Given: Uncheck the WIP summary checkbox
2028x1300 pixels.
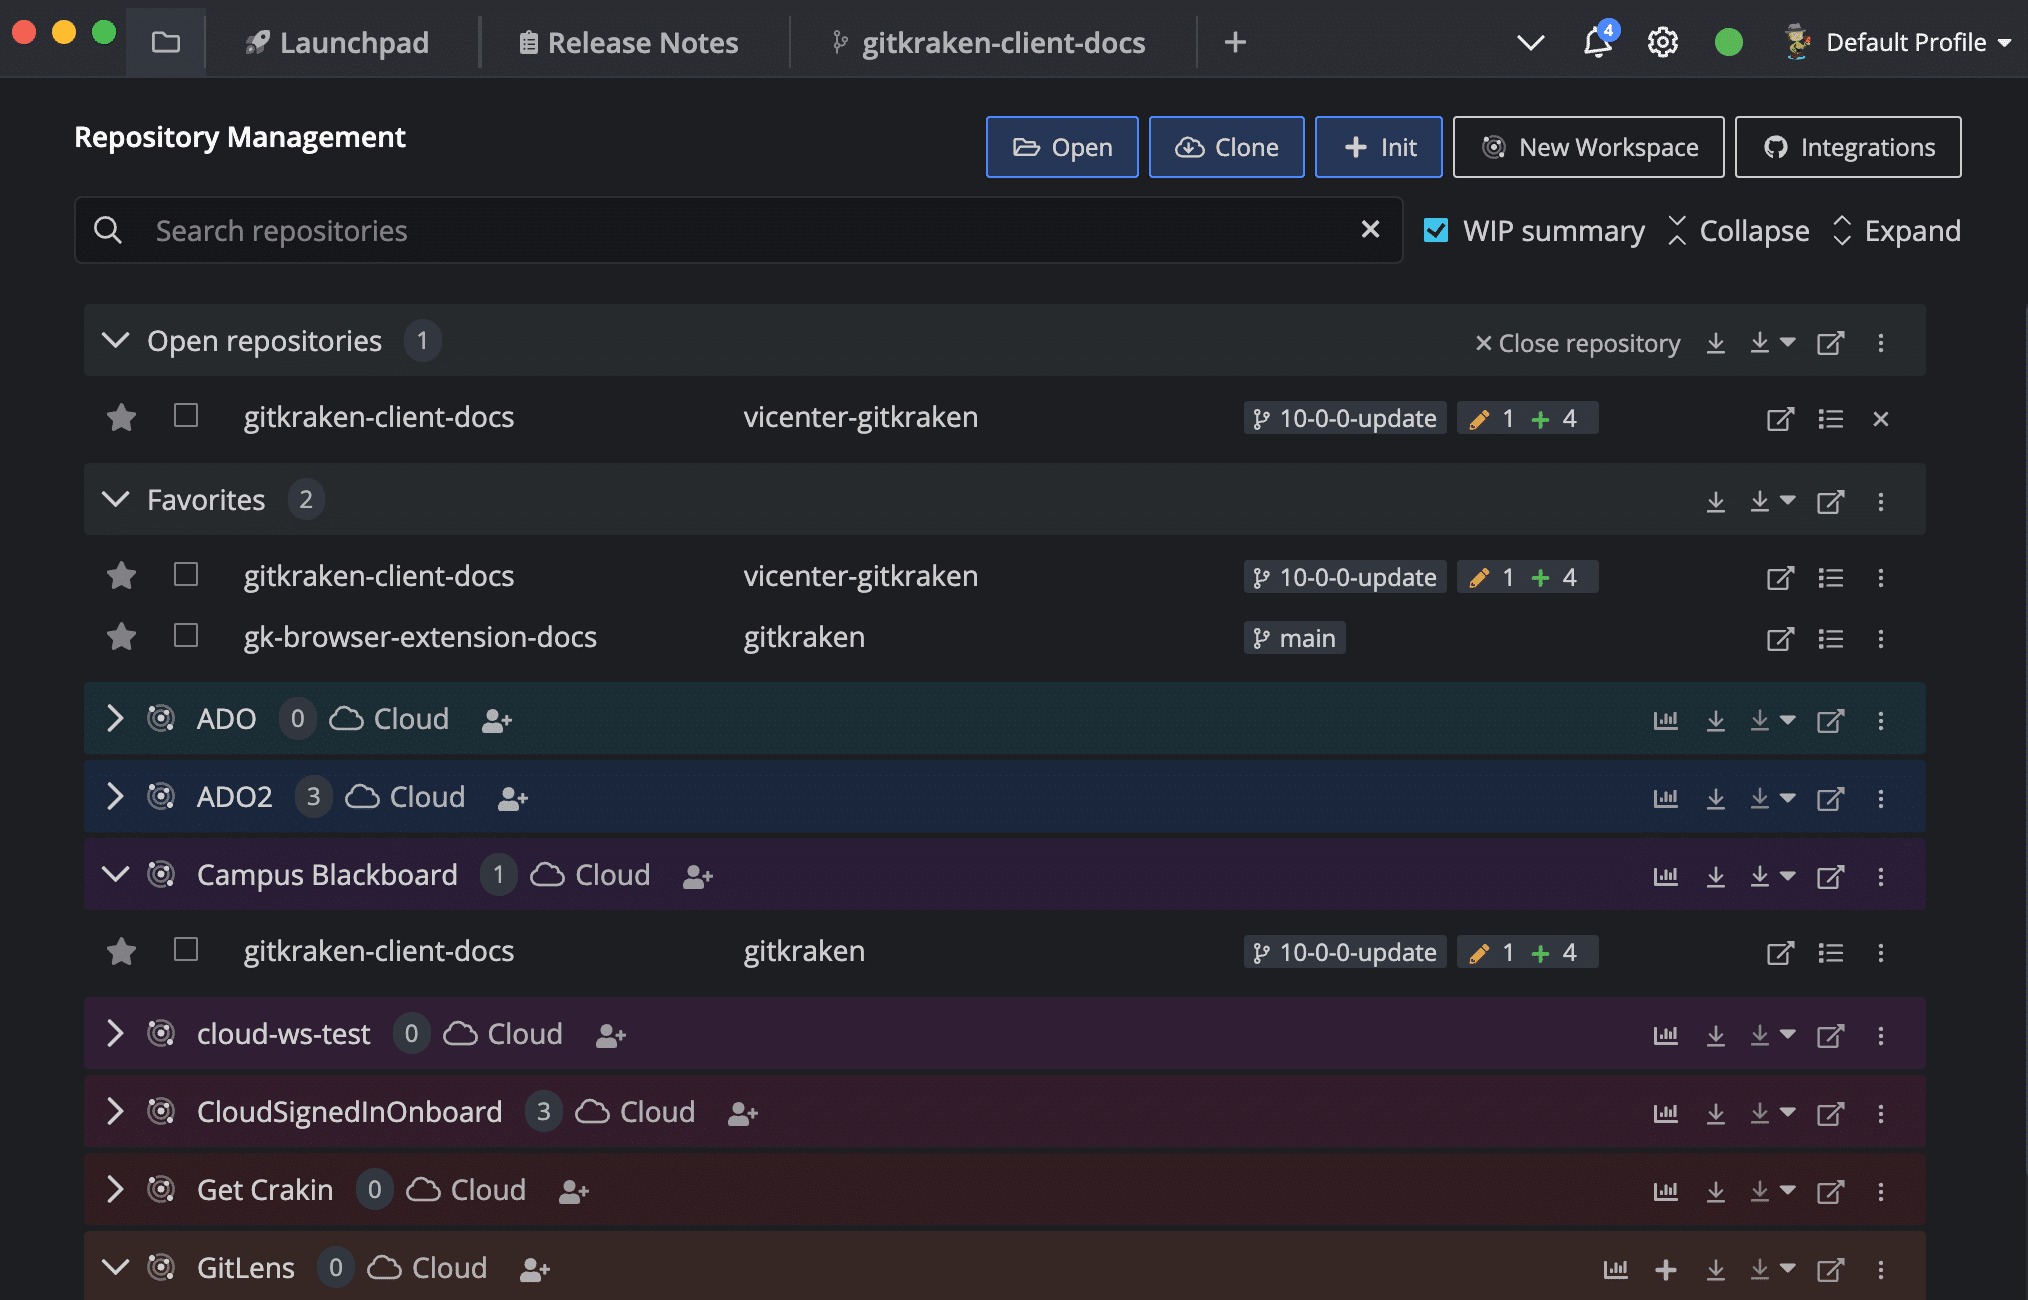Looking at the screenshot, I should pos(1435,231).
